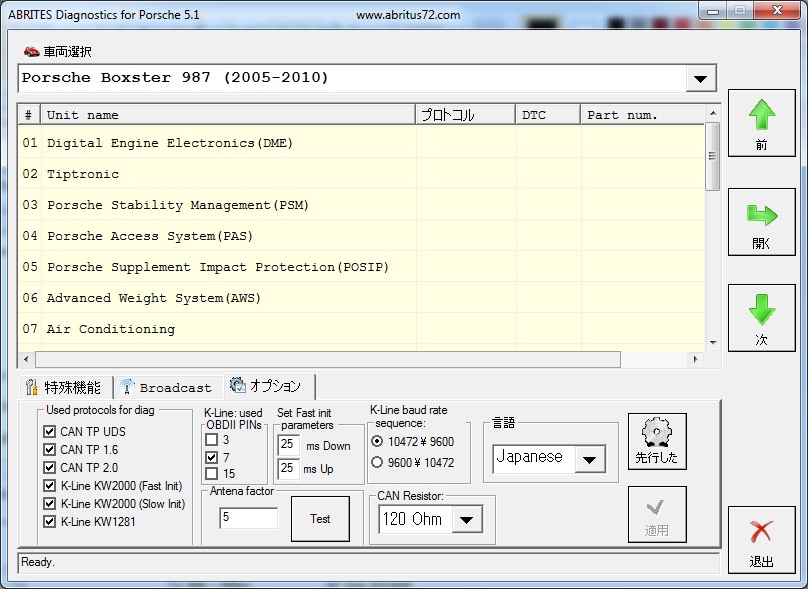Click the red X exit button
808x589 pixels.
click(x=761, y=540)
